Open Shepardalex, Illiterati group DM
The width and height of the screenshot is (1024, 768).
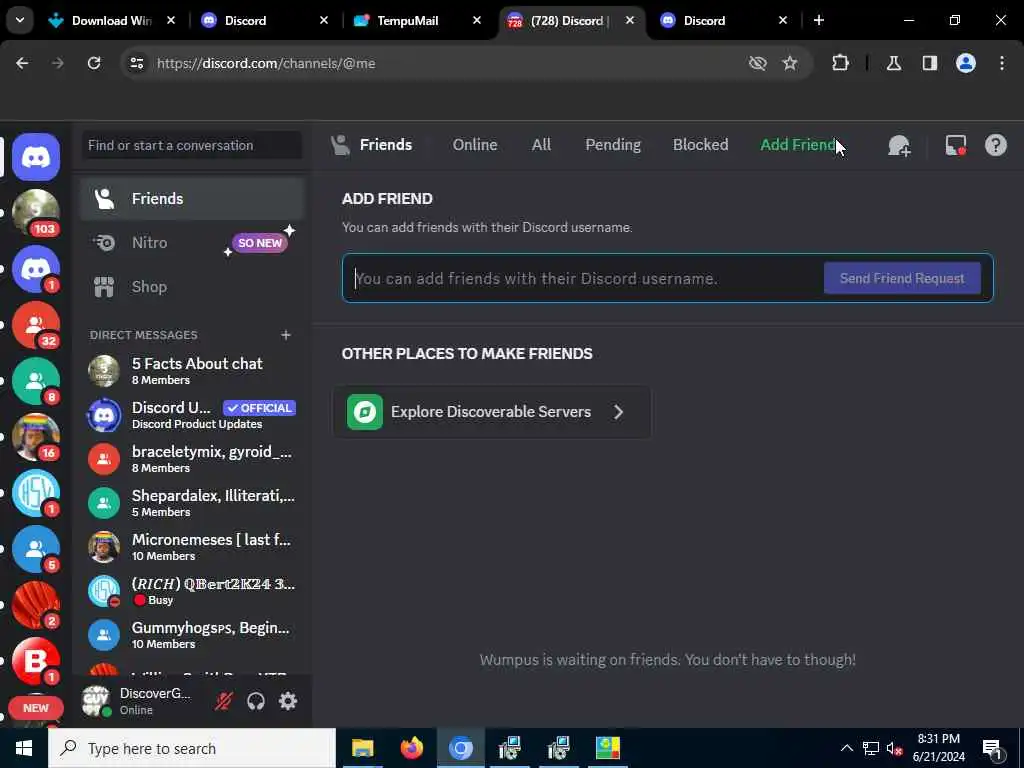pyautogui.click(x=192, y=504)
